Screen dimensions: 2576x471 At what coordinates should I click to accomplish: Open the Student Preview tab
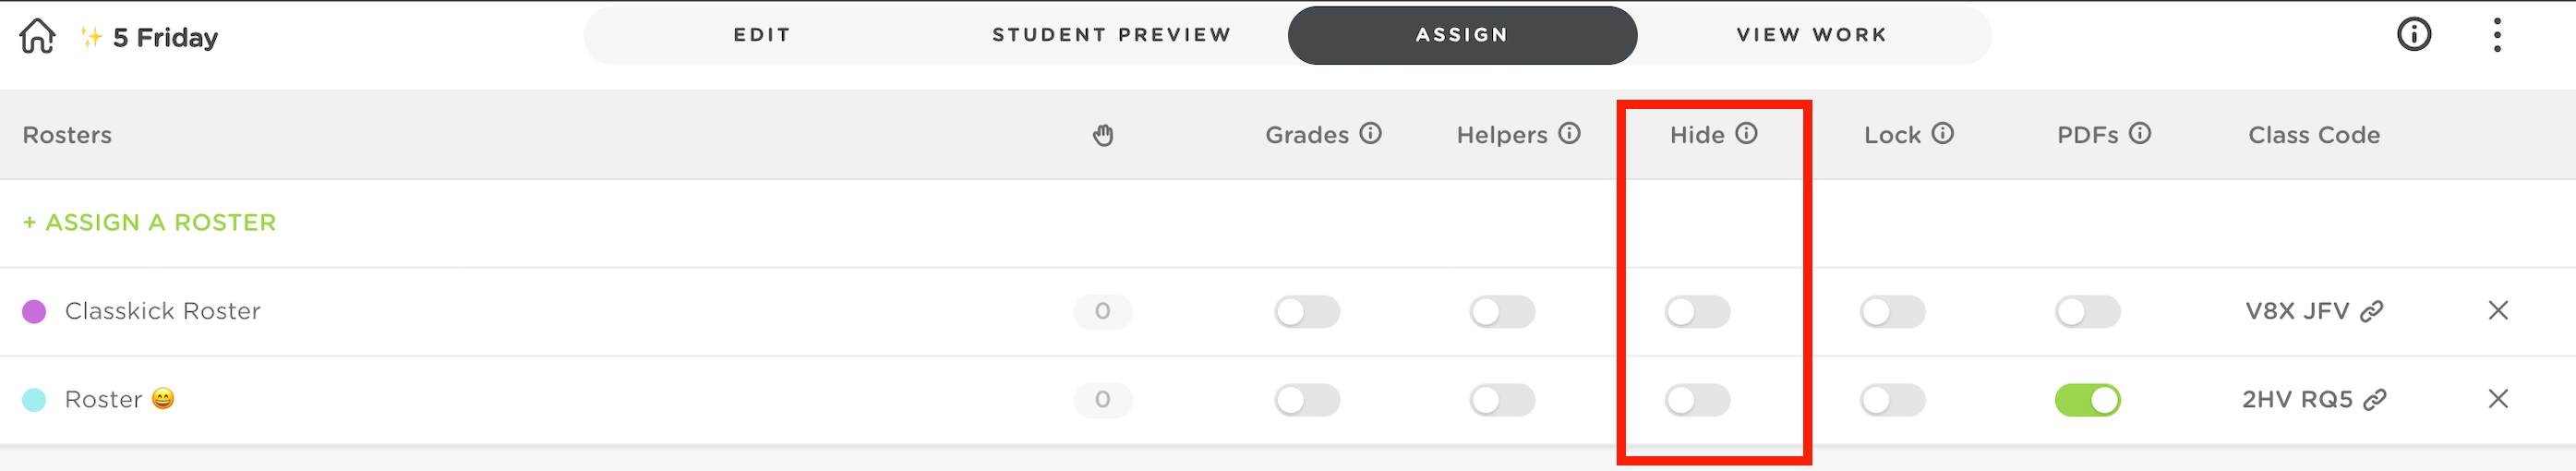click(x=1111, y=35)
